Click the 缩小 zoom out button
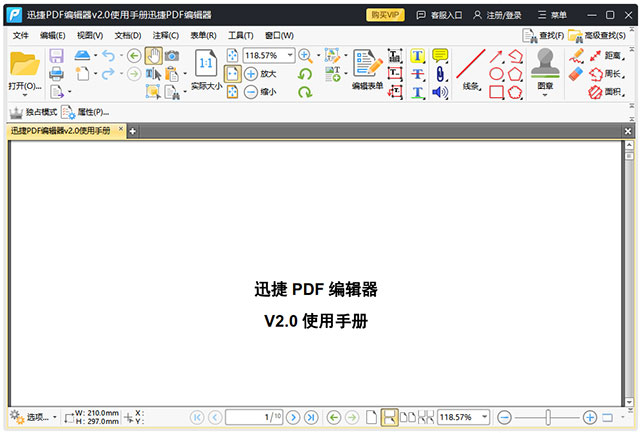The width and height of the screenshot is (640, 433). click(260, 92)
